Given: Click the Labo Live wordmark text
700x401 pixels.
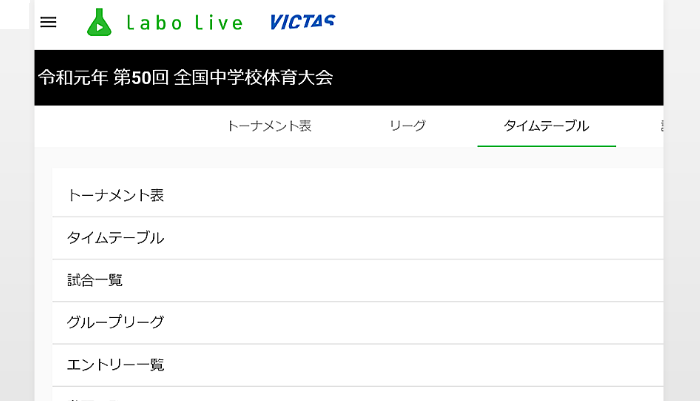Looking at the screenshot, I should pyautogui.click(x=185, y=23).
